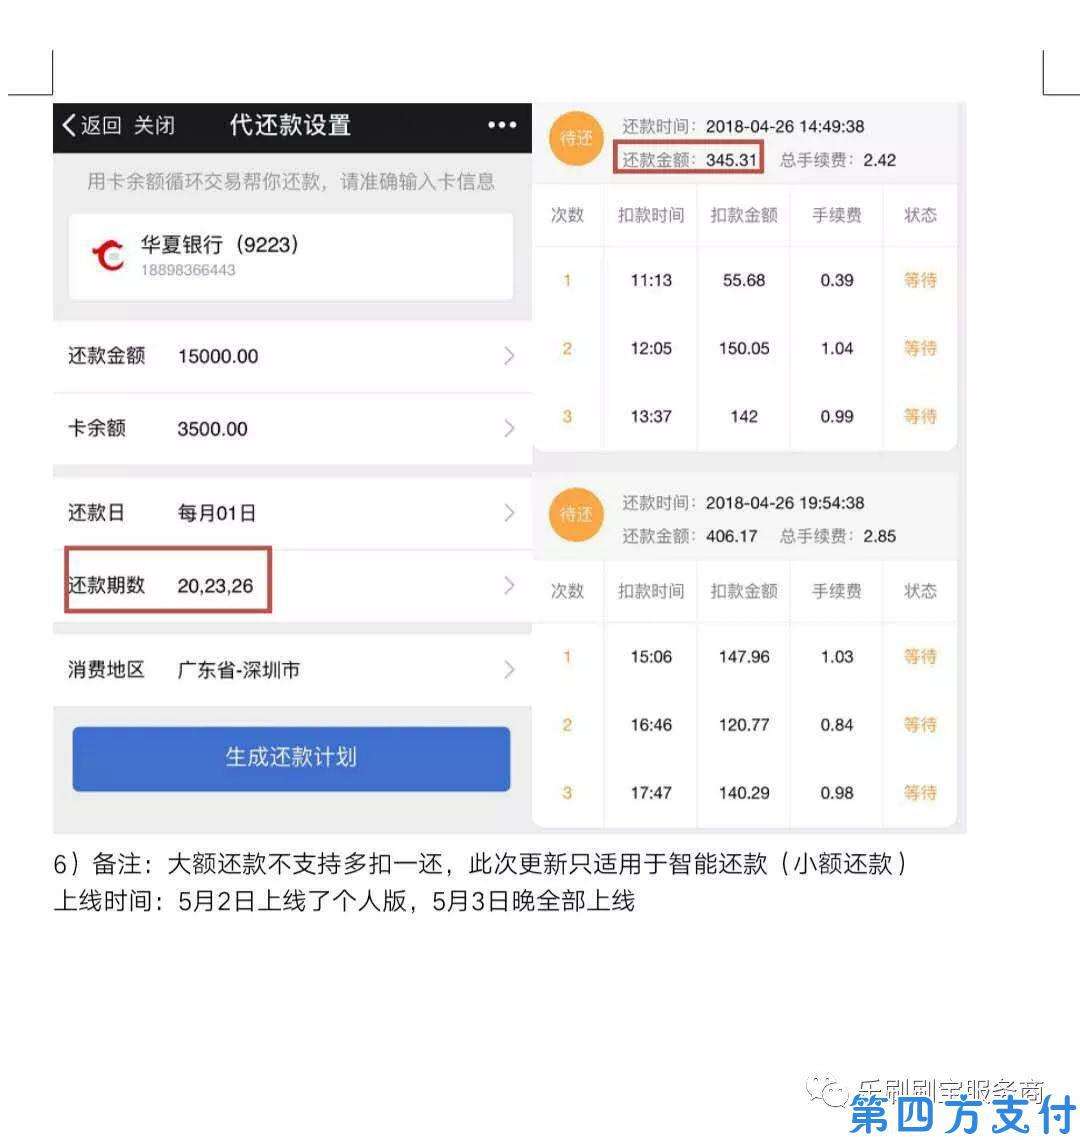Click the highlighted 还款金额 345.31 box

(x=689, y=159)
